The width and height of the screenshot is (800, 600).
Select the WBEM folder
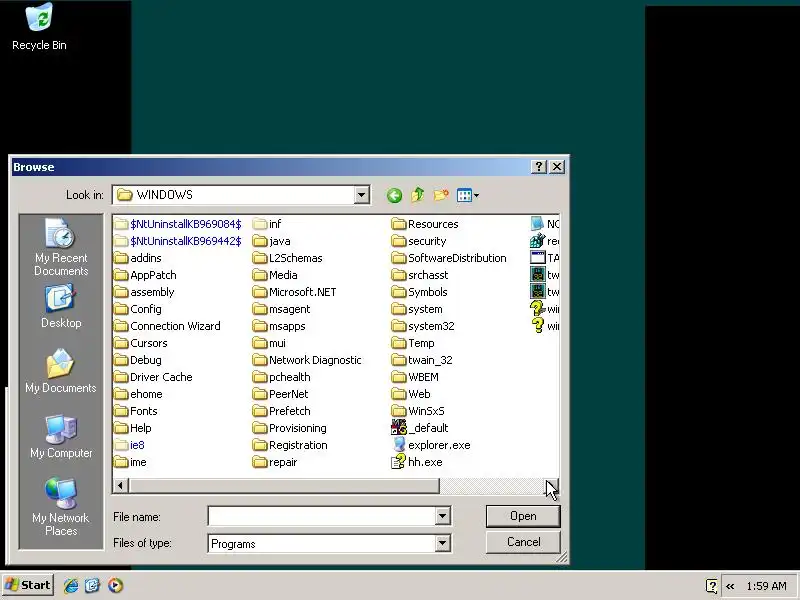(415, 377)
